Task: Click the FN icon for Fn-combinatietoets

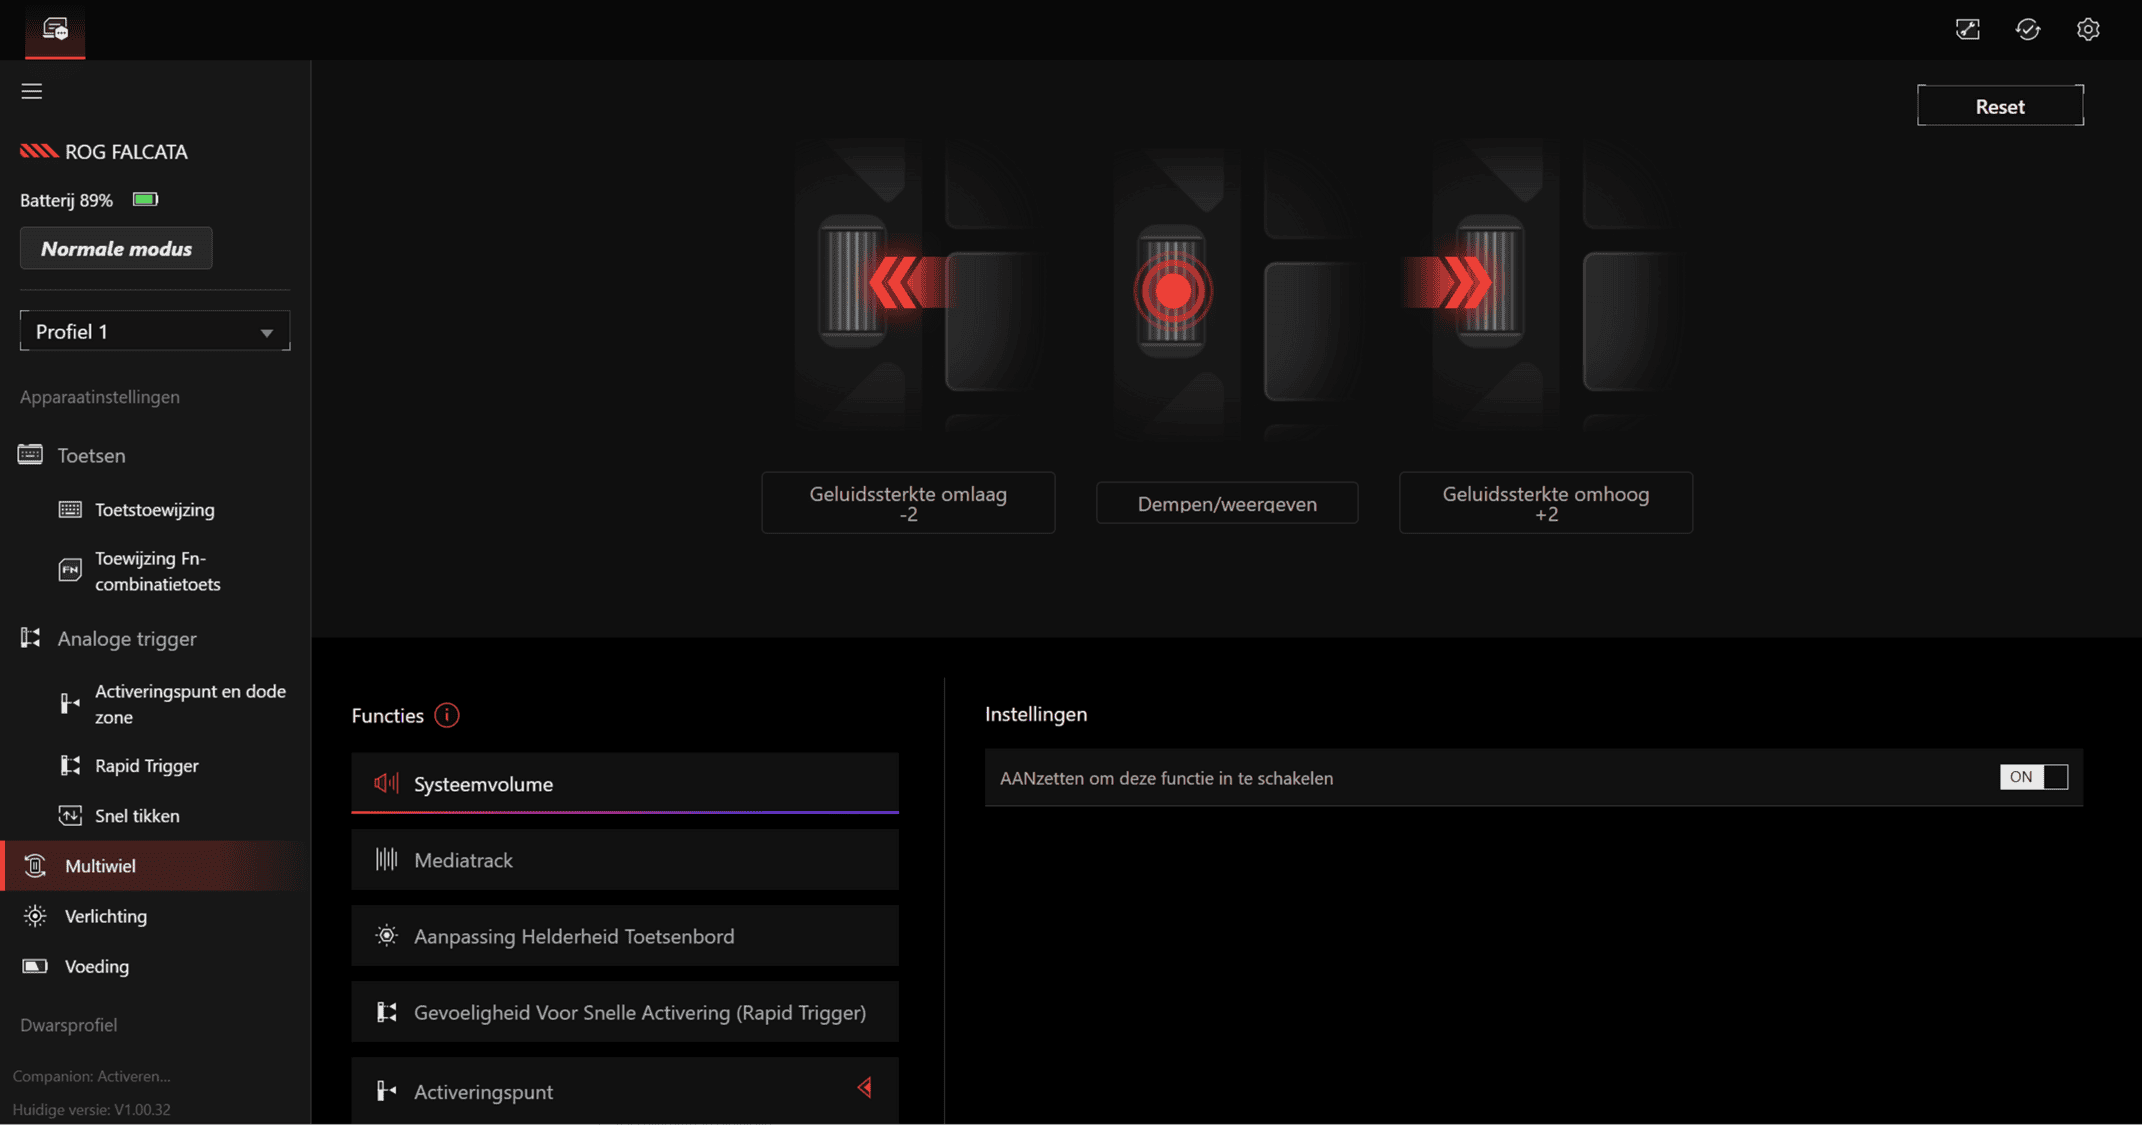Action: coord(70,570)
